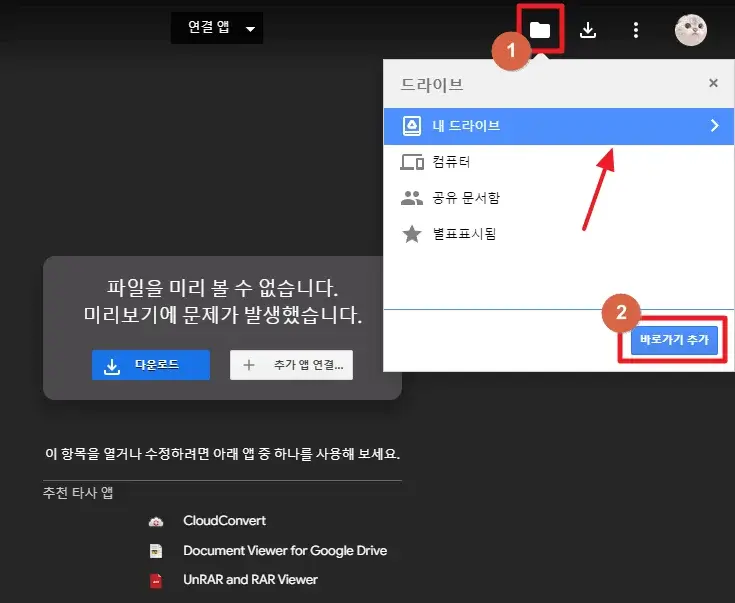Select 내 드라이브 in the list
The image size is (735, 603).
point(558,126)
